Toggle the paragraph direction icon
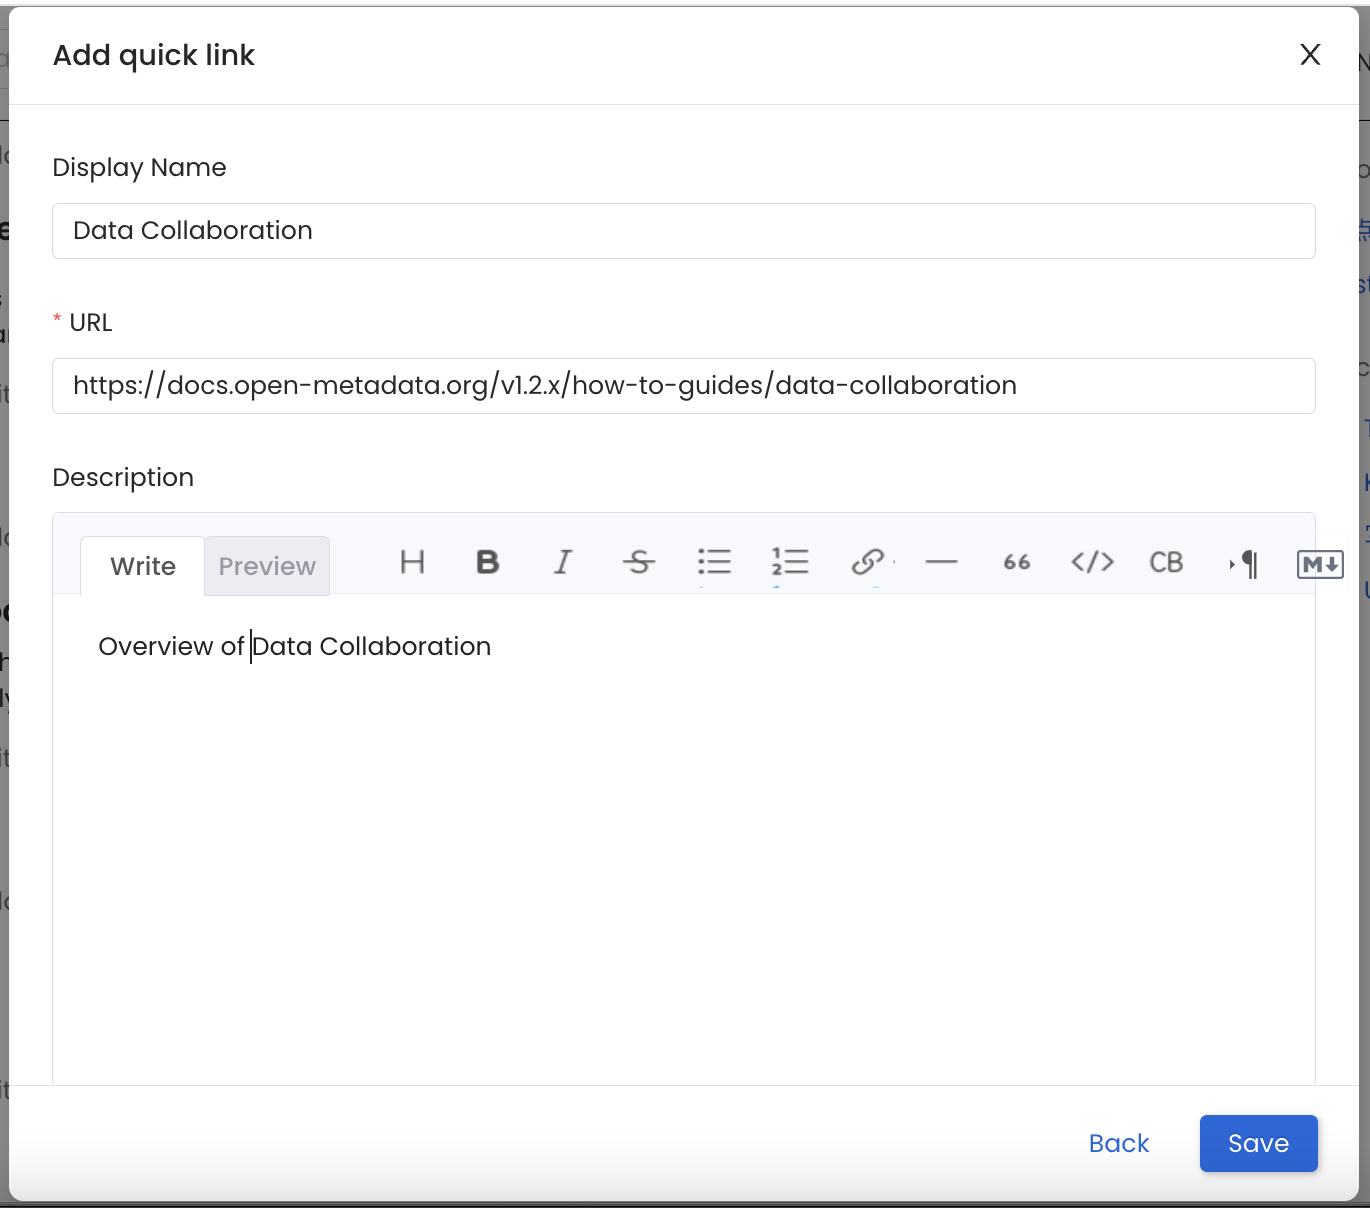Screen dimensions: 1370x1208 tap(1243, 563)
